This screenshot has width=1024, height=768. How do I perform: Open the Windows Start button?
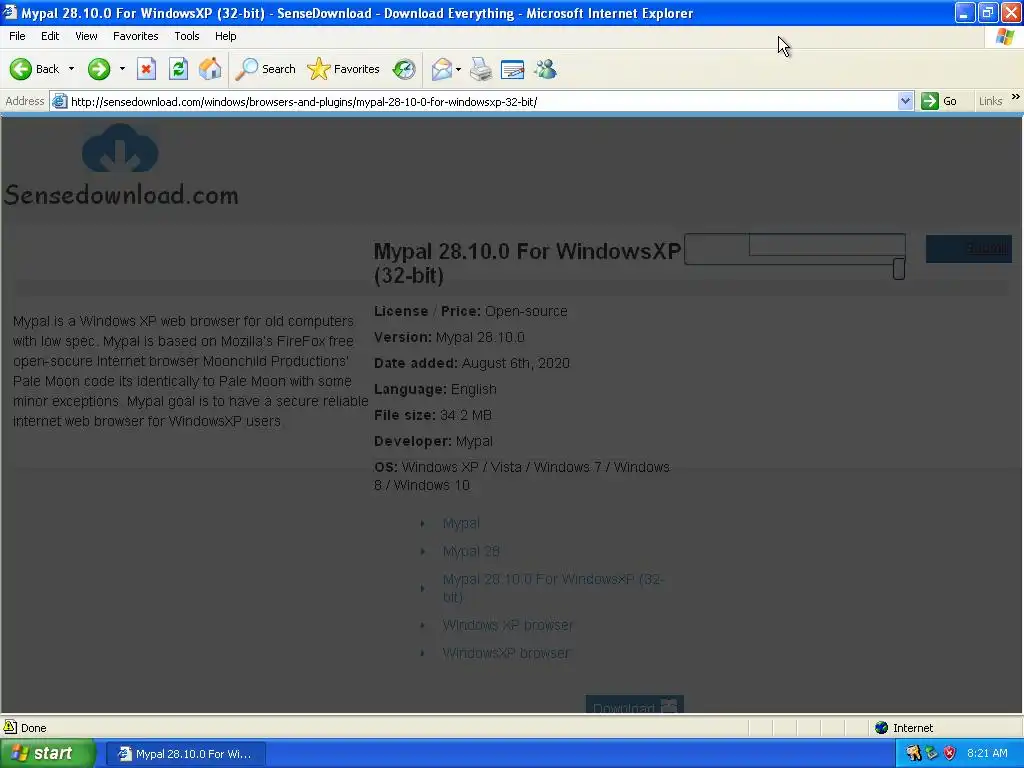[x=47, y=754]
